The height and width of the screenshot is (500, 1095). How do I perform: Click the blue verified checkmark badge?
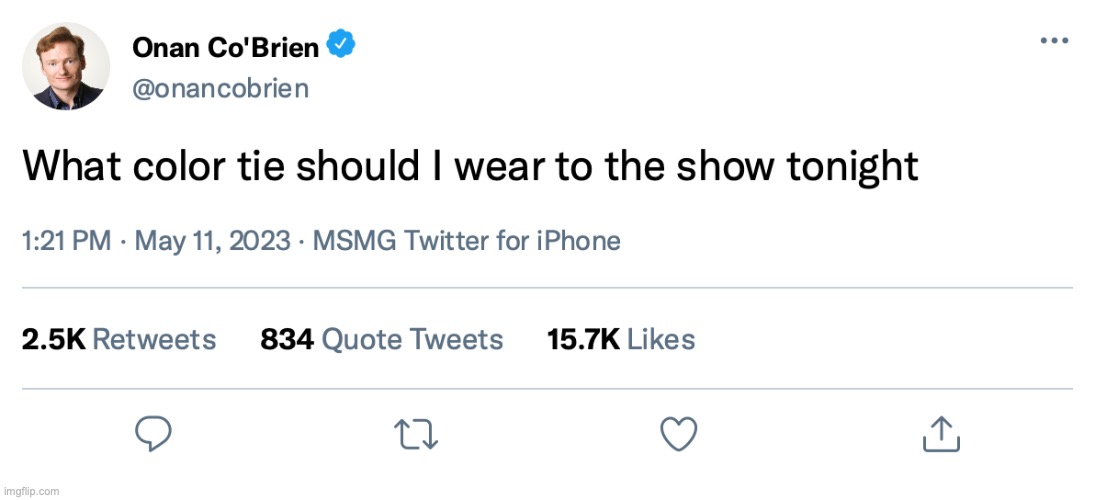(x=342, y=46)
